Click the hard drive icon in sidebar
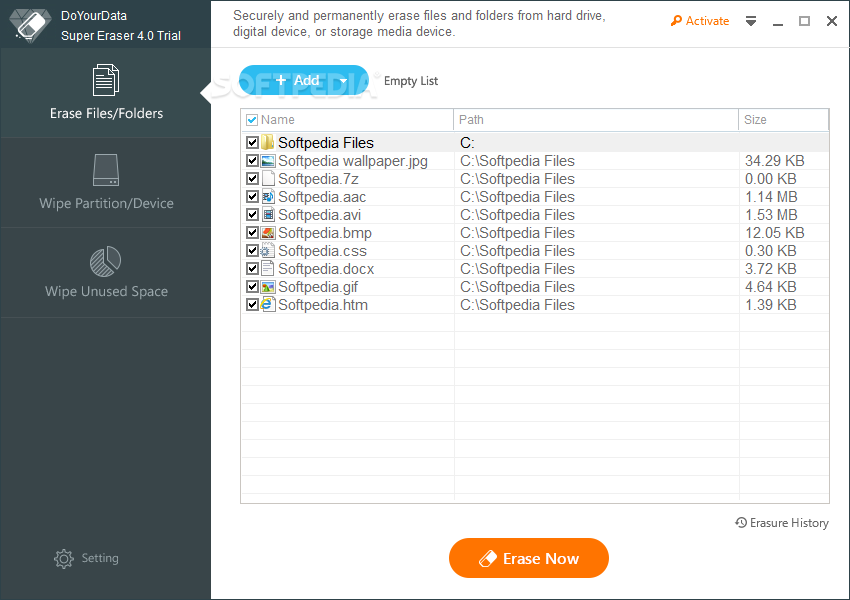 pyautogui.click(x=106, y=170)
